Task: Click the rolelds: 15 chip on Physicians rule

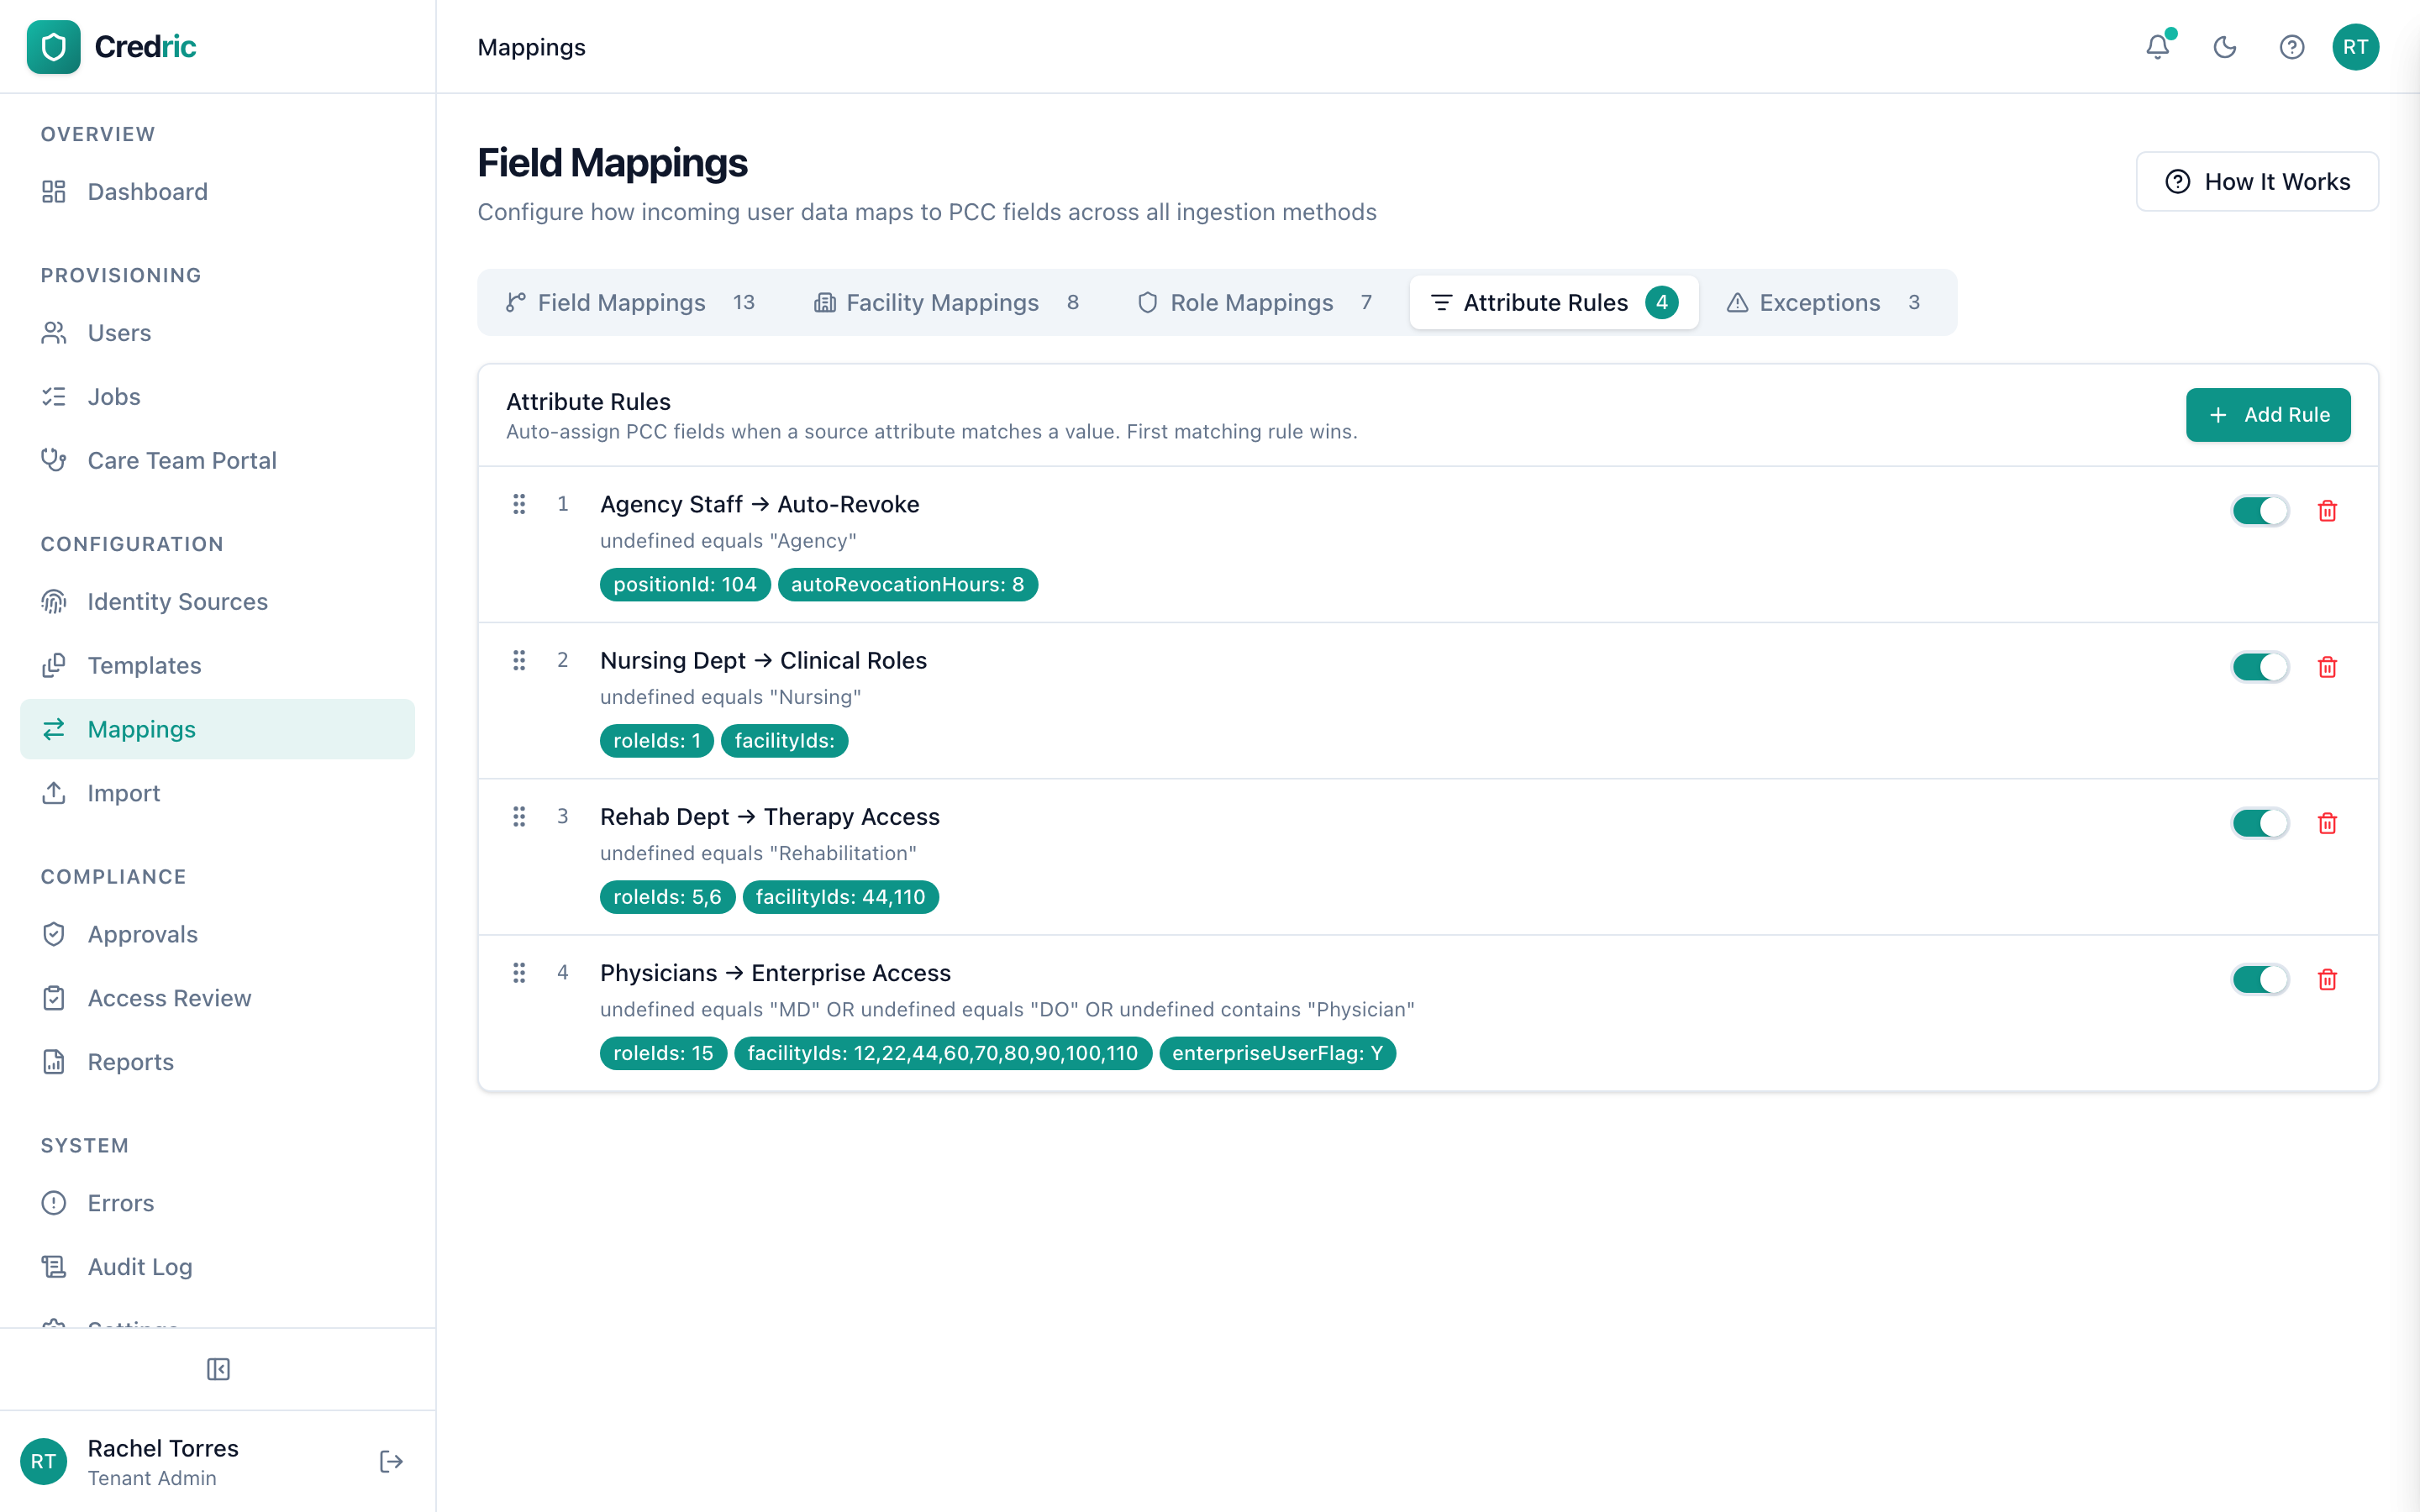Action: (x=662, y=1053)
